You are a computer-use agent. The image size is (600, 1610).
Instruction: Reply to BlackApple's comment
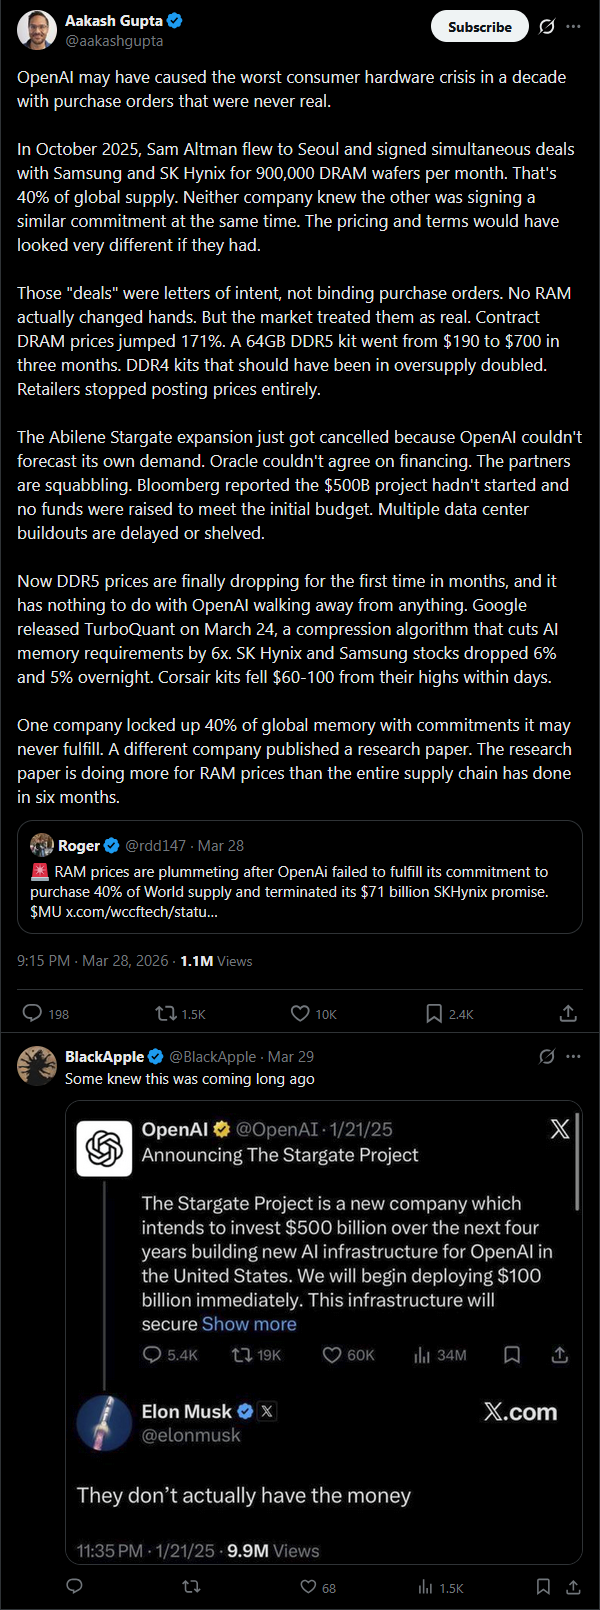click(x=74, y=1586)
